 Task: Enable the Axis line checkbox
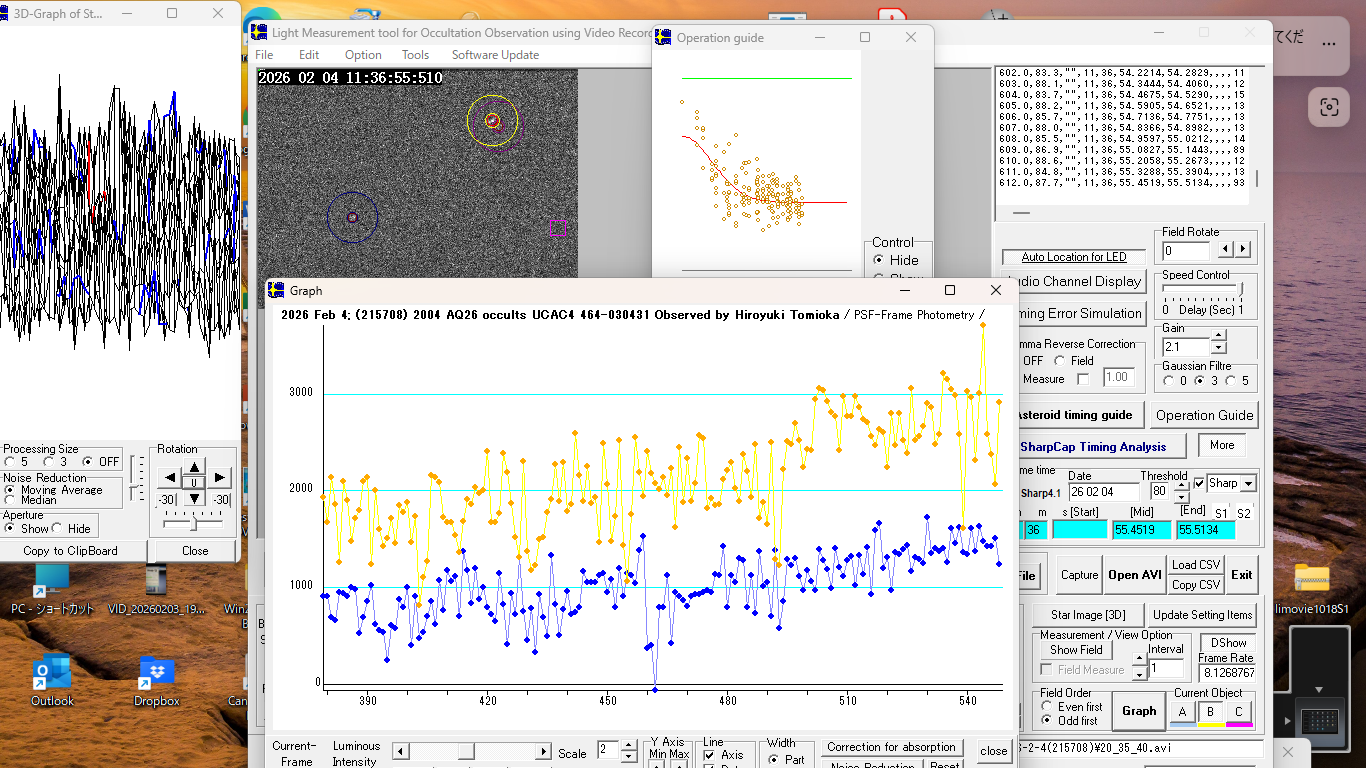tap(709, 755)
